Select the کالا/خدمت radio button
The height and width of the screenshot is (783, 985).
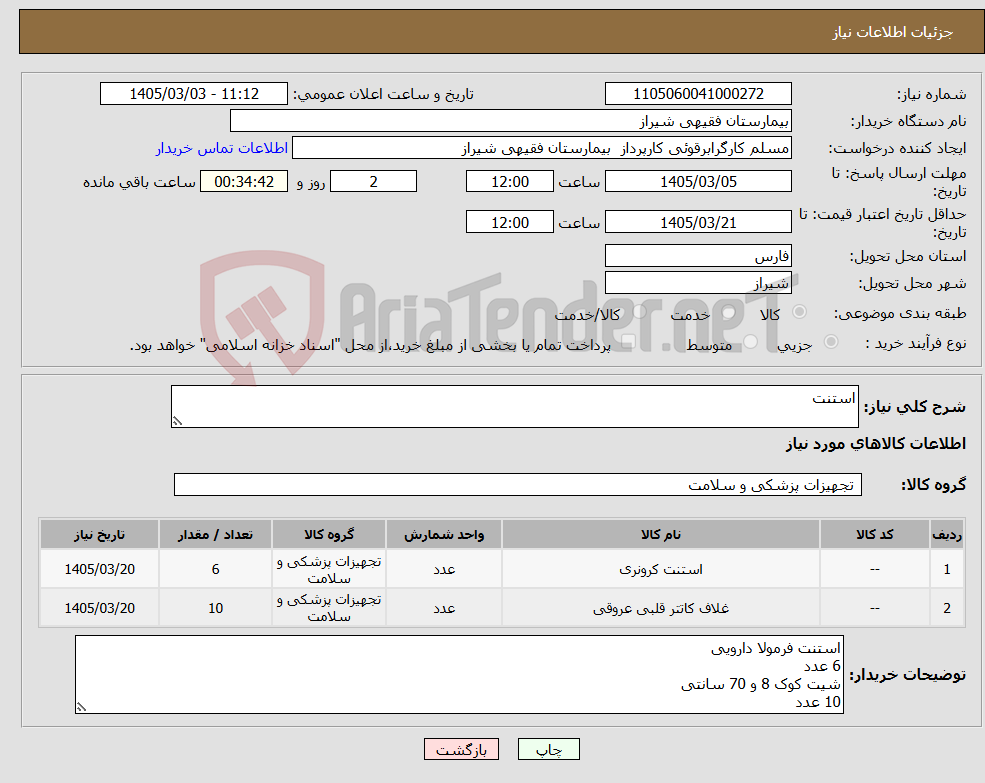[x=639, y=312]
